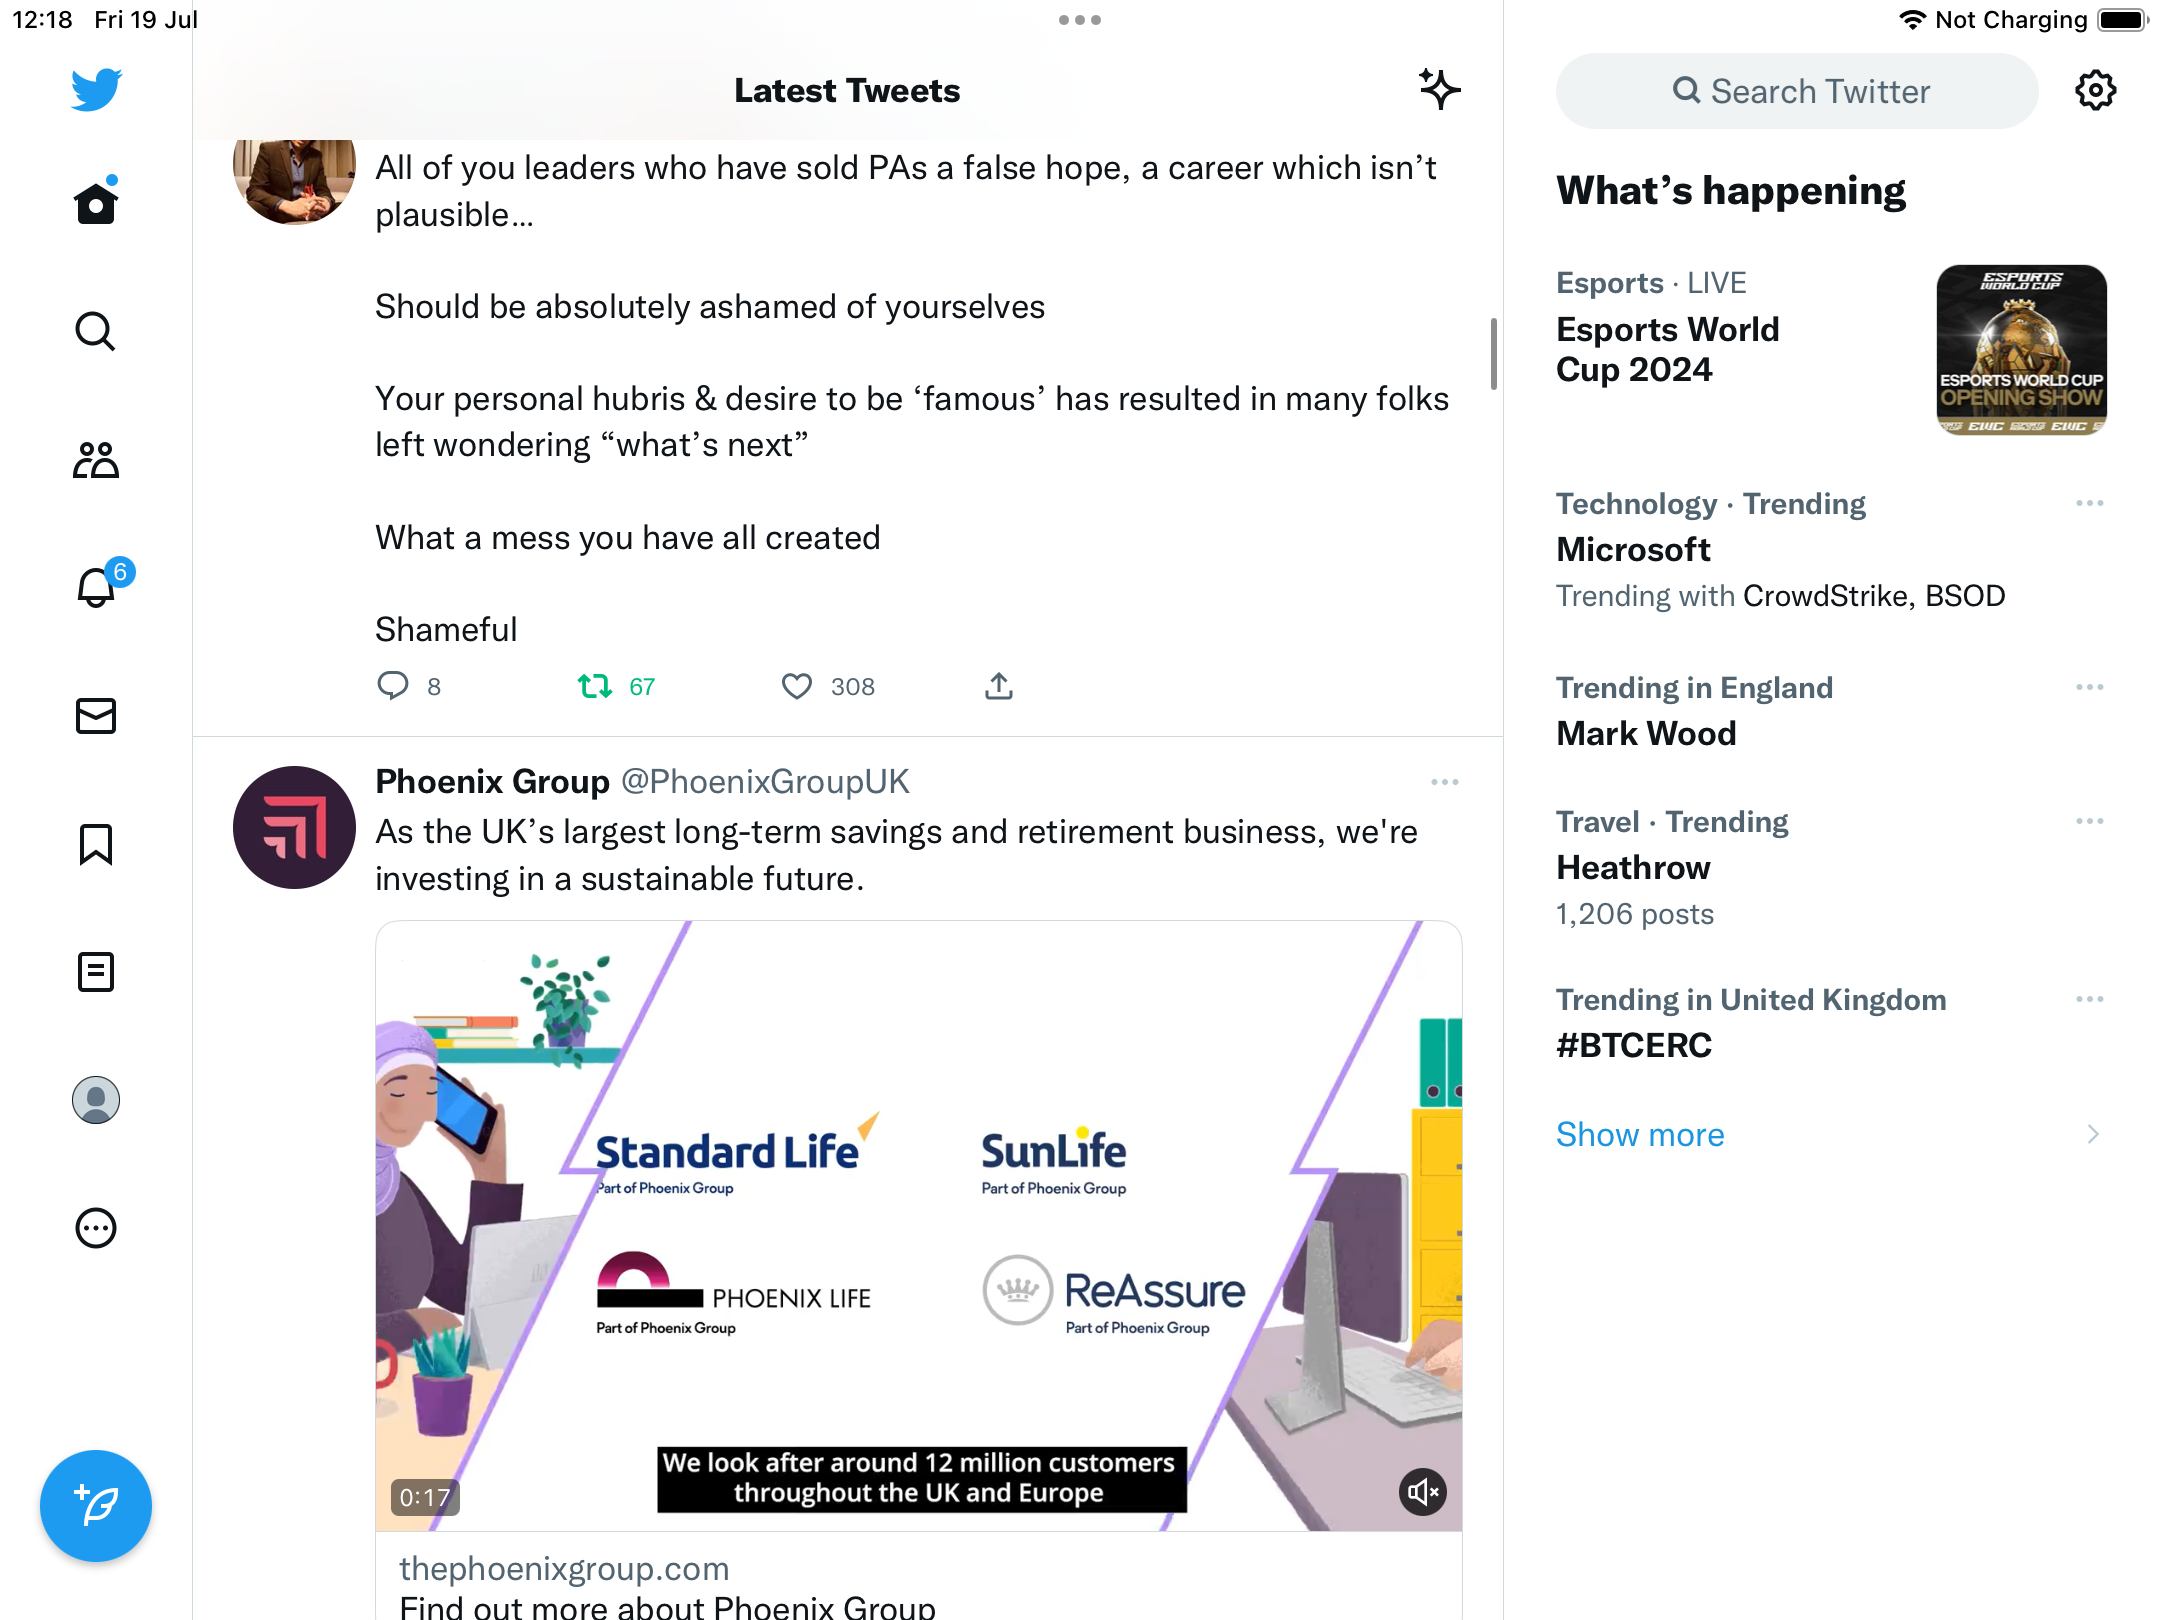Screen dimensions: 2160x1620
Task: Click the timeline vertical scrollbar
Action: [x=1493, y=353]
